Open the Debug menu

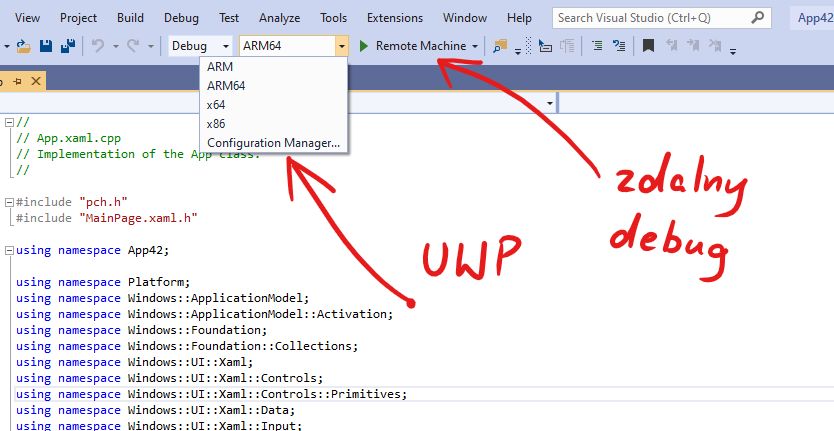[x=181, y=18]
